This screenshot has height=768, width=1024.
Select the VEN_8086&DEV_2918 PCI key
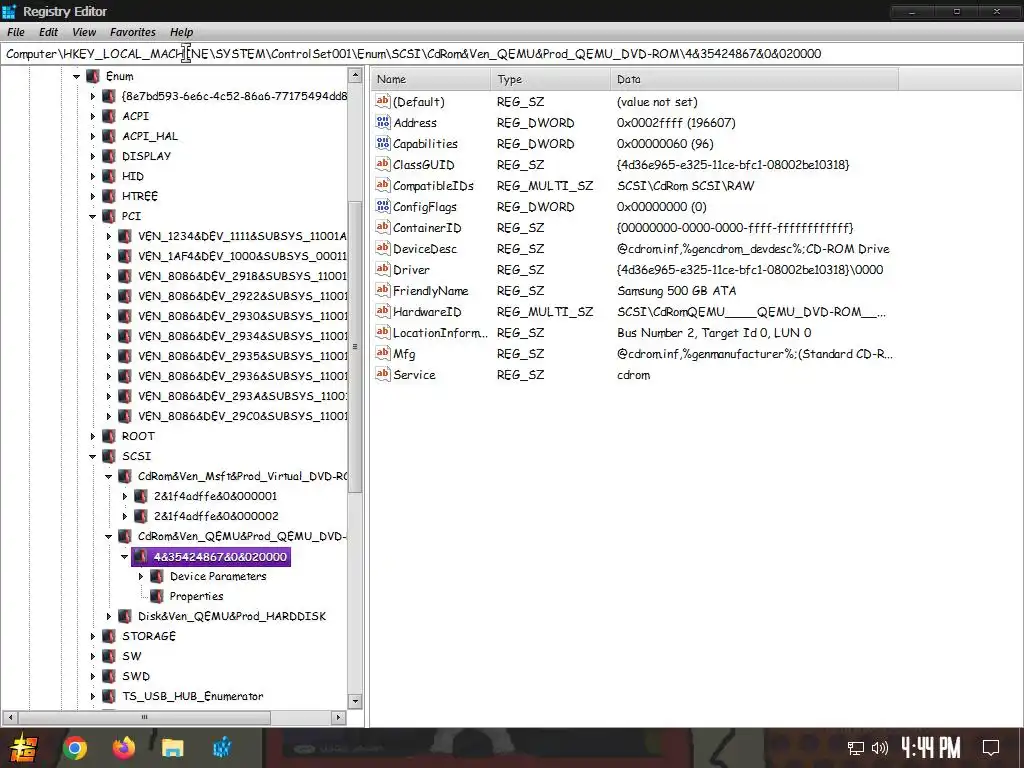click(x=242, y=276)
